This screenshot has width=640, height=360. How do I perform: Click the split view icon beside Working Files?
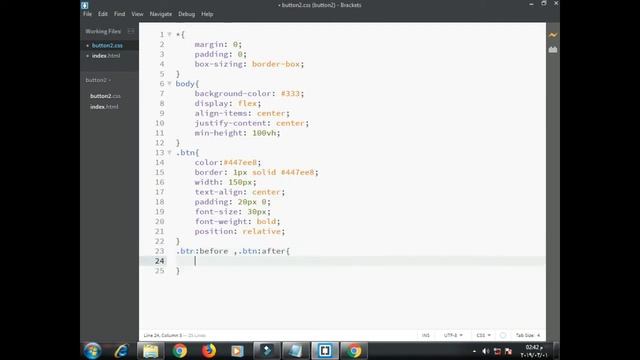(131, 31)
